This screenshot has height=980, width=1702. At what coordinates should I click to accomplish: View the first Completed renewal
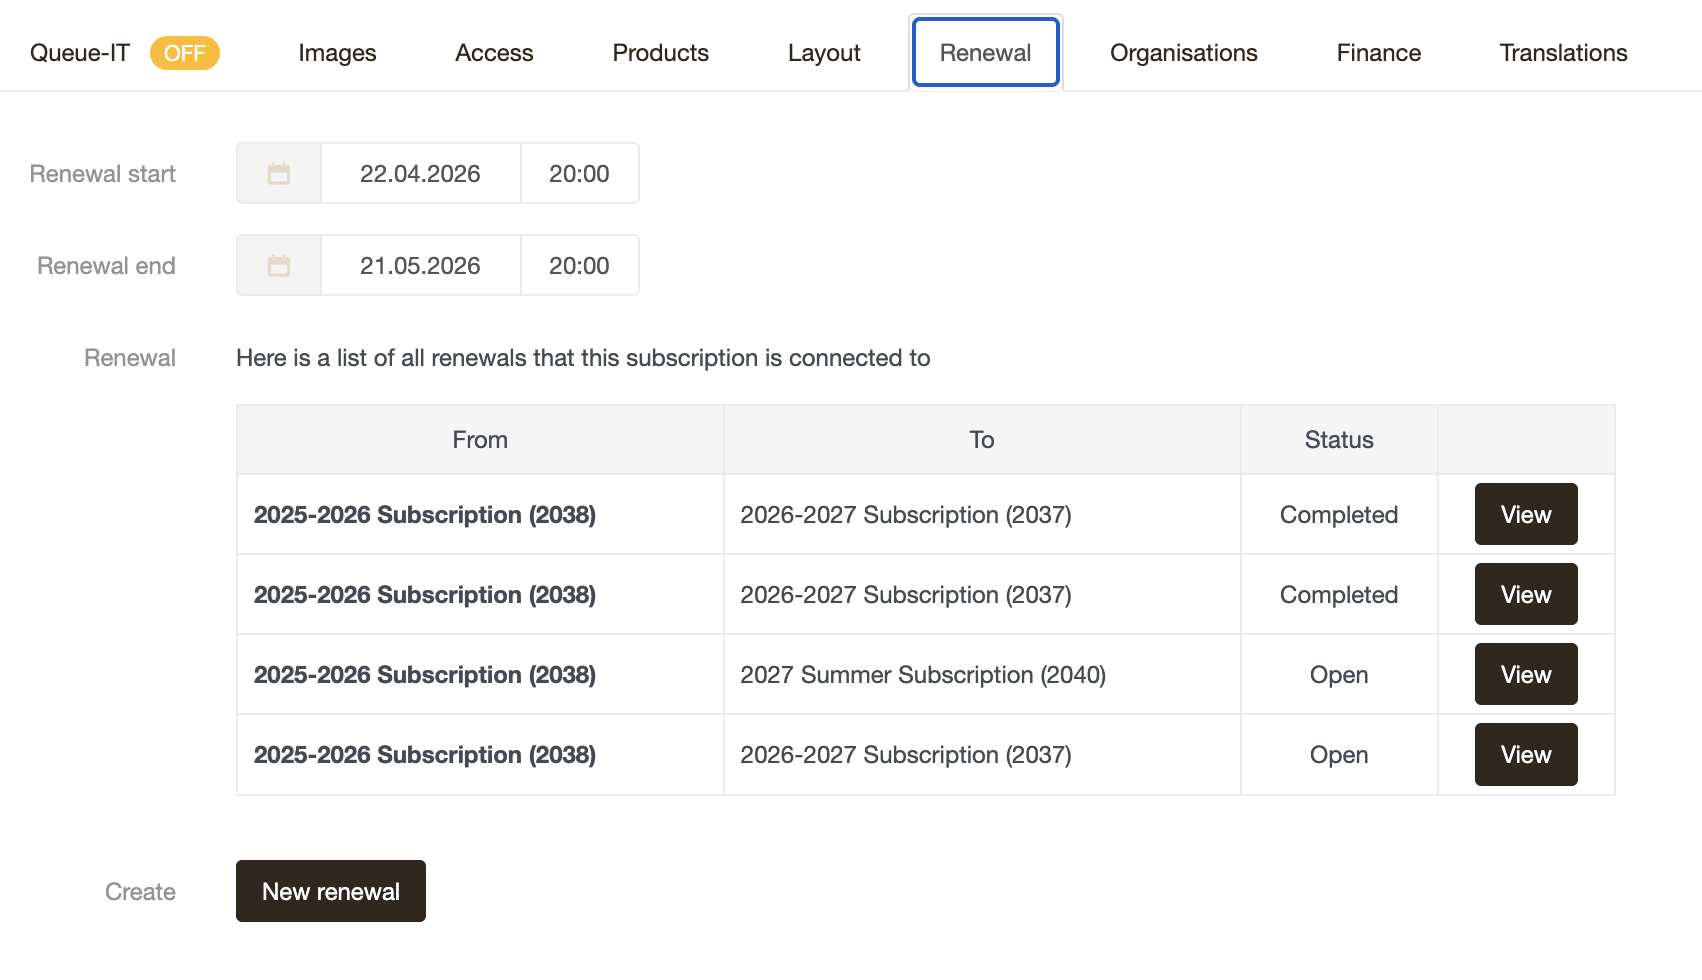1526,514
